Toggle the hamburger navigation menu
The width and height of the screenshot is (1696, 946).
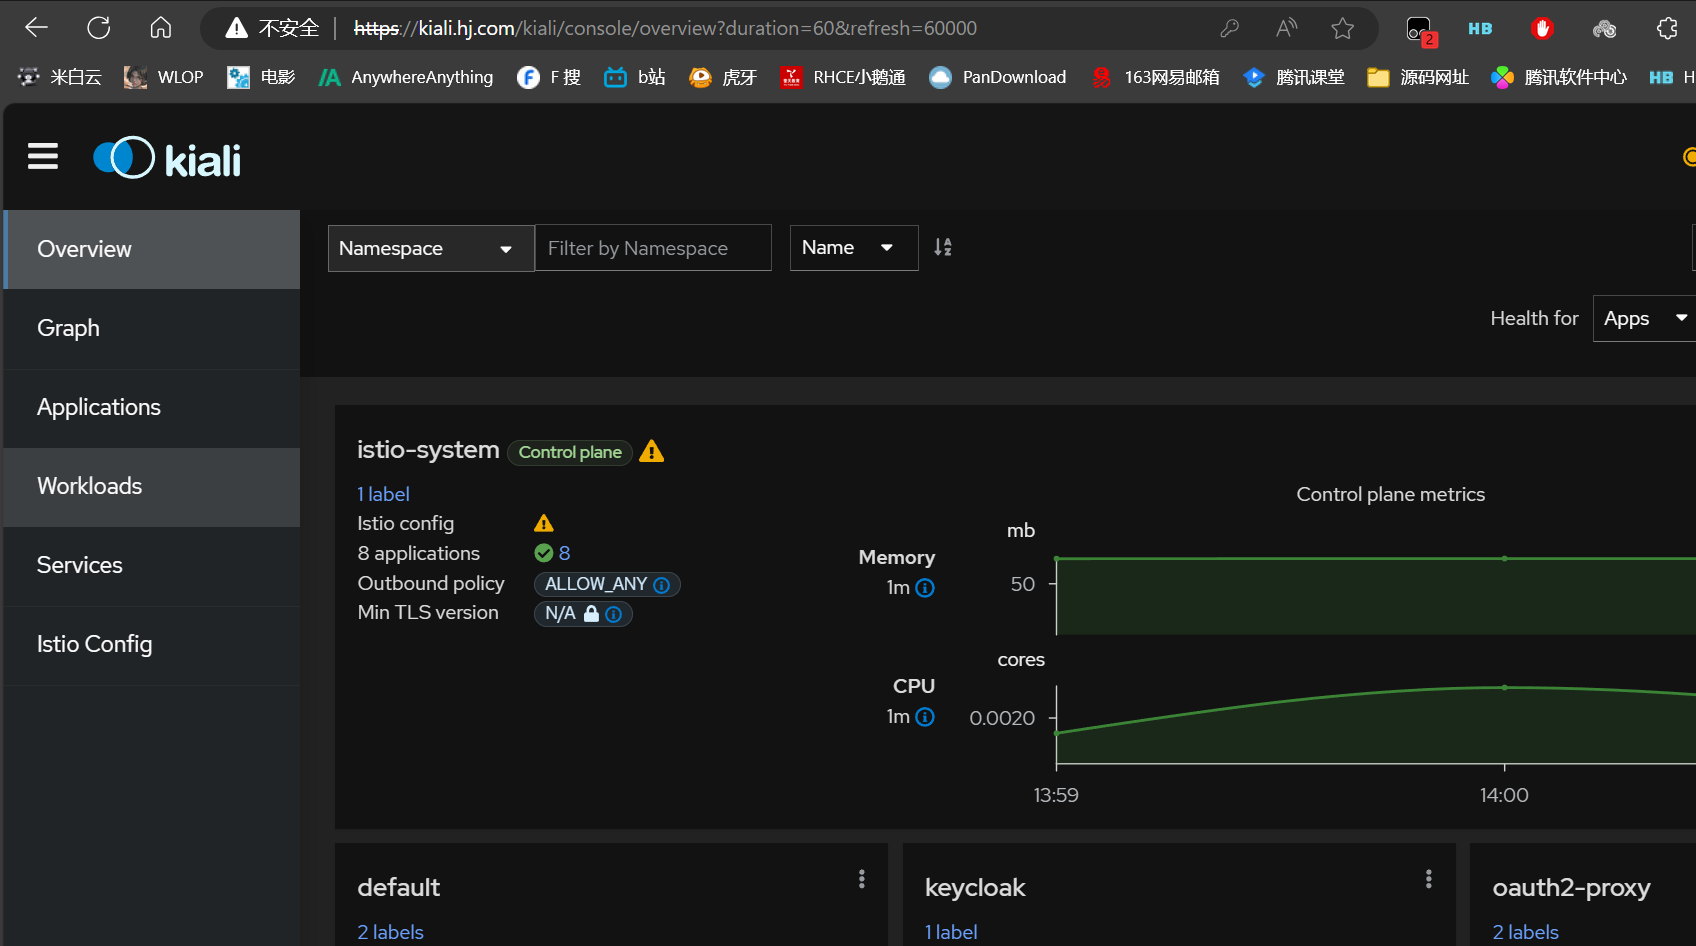point(42,157)
